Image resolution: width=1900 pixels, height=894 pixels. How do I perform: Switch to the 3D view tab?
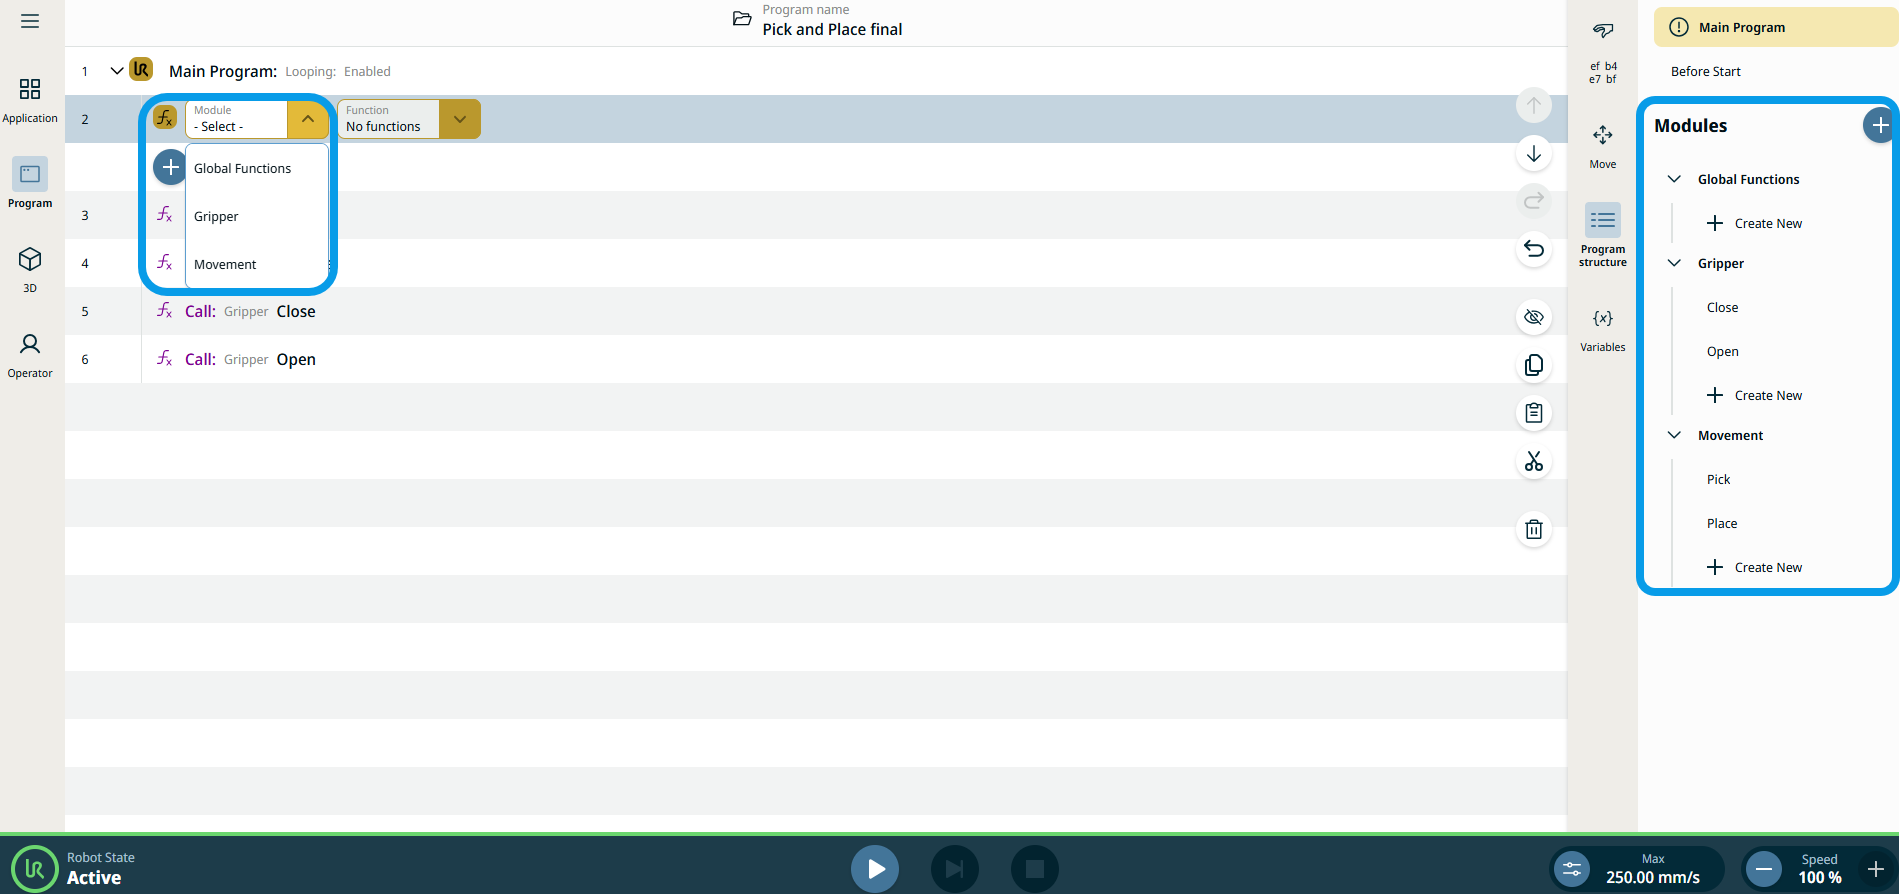30,269
